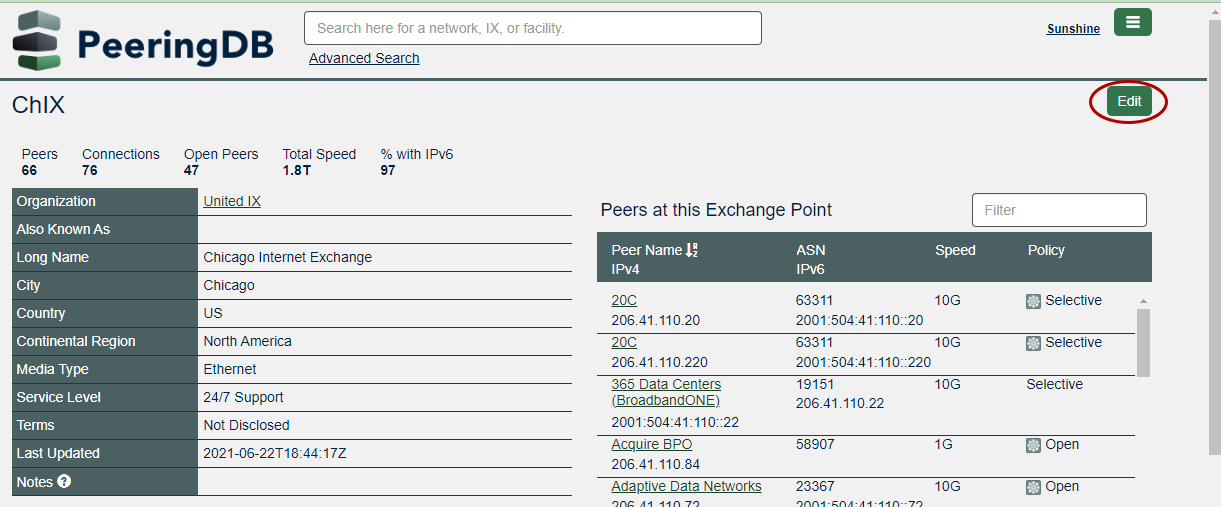Click the peers list scroll-up arrow
1221x507 pixels.
pyautogui.click(x=1143, y=301)
